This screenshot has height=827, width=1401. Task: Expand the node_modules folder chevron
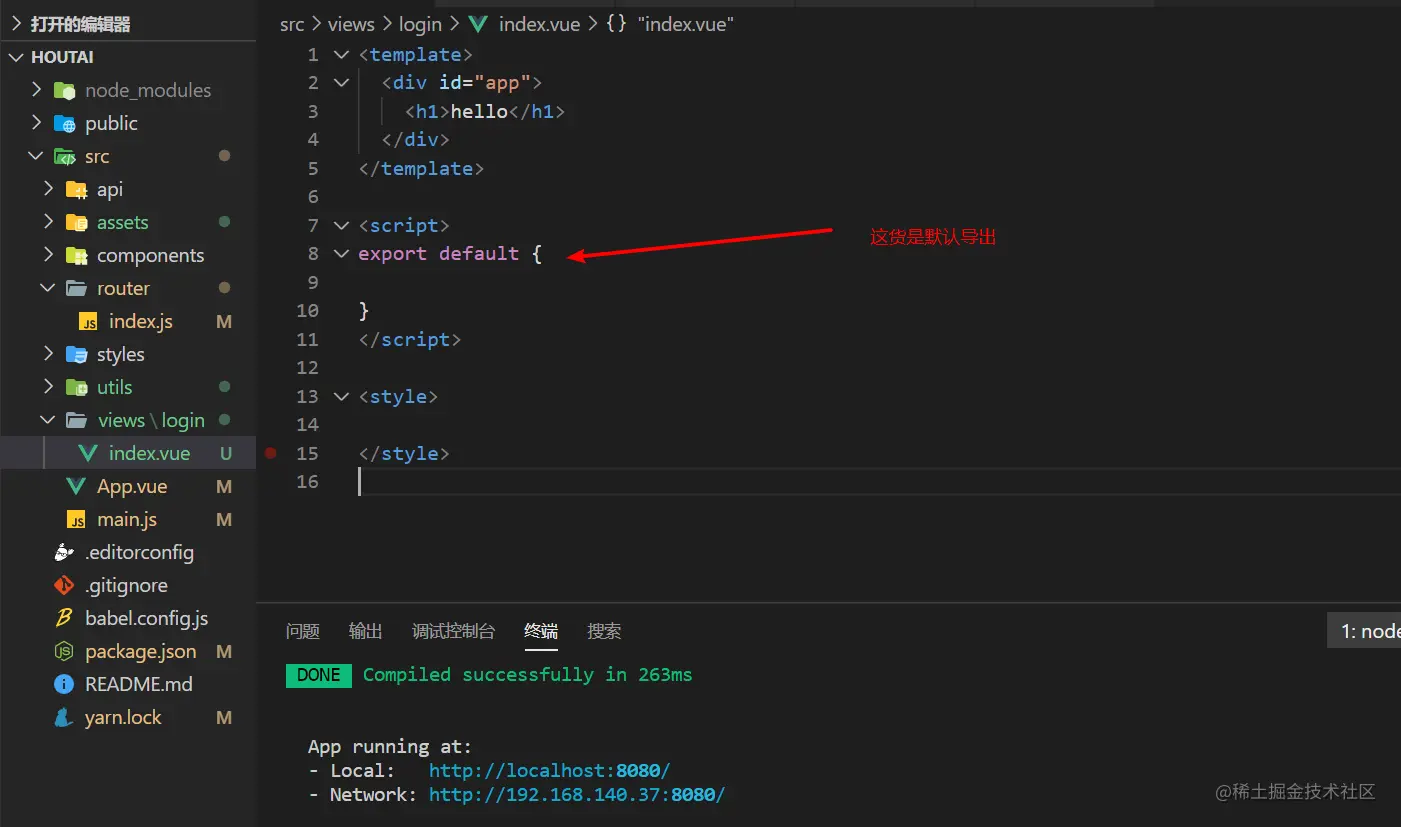37,91
